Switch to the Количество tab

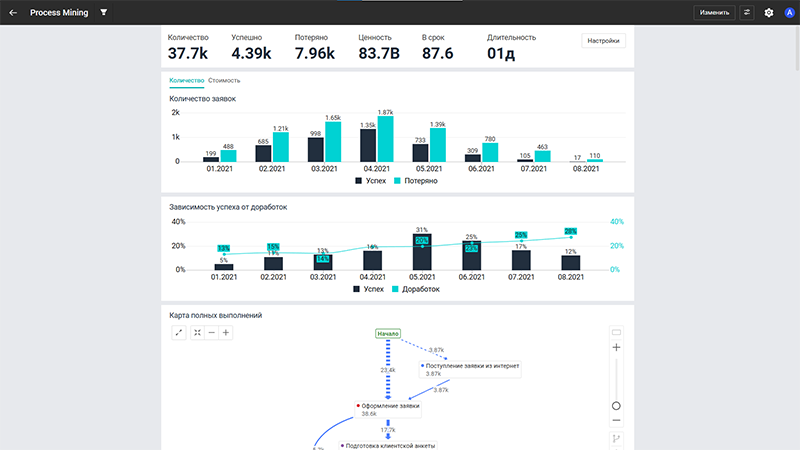coord(186,81)
